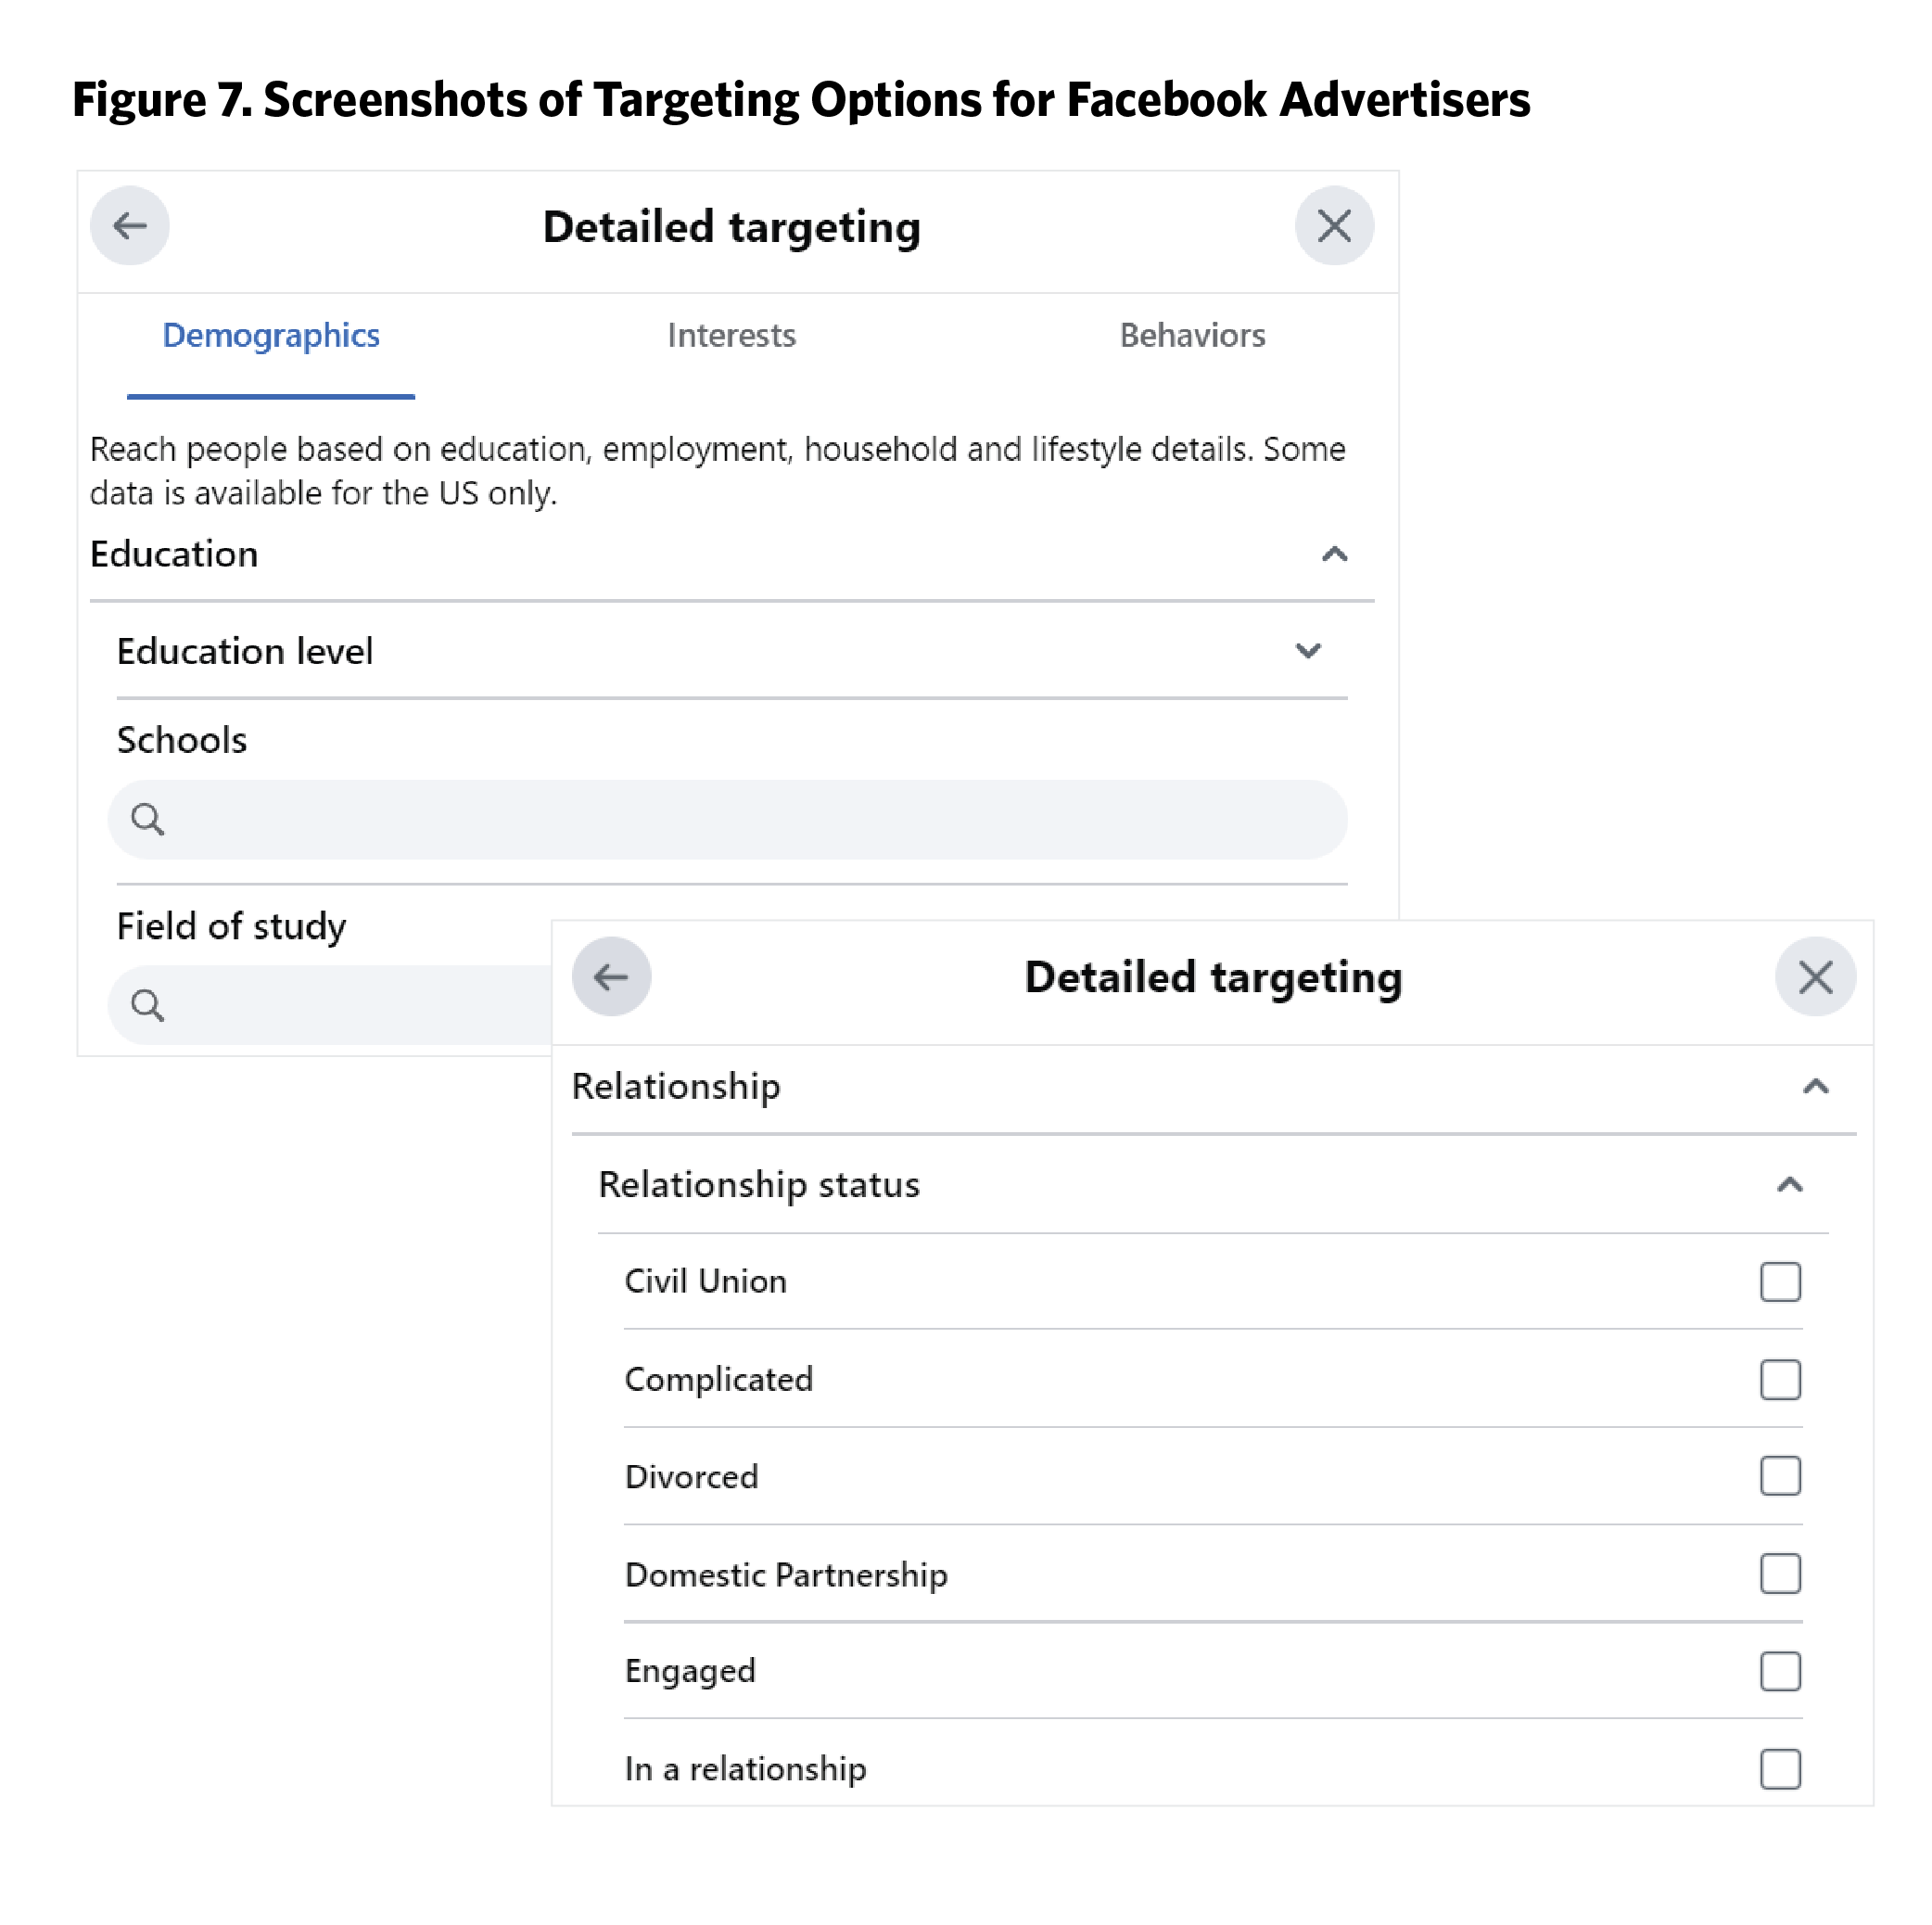Open the Behaviors tab

tap(1192, 335)
